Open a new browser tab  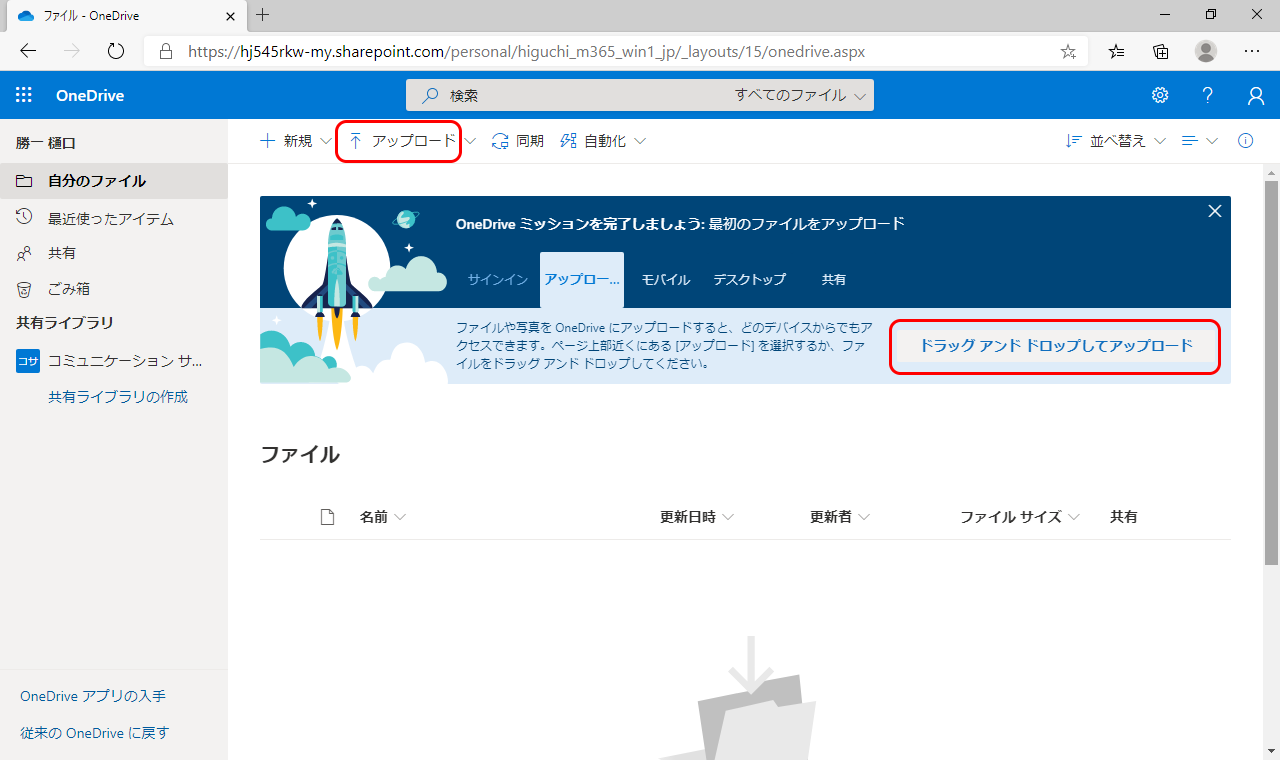(x=263, y=15)
